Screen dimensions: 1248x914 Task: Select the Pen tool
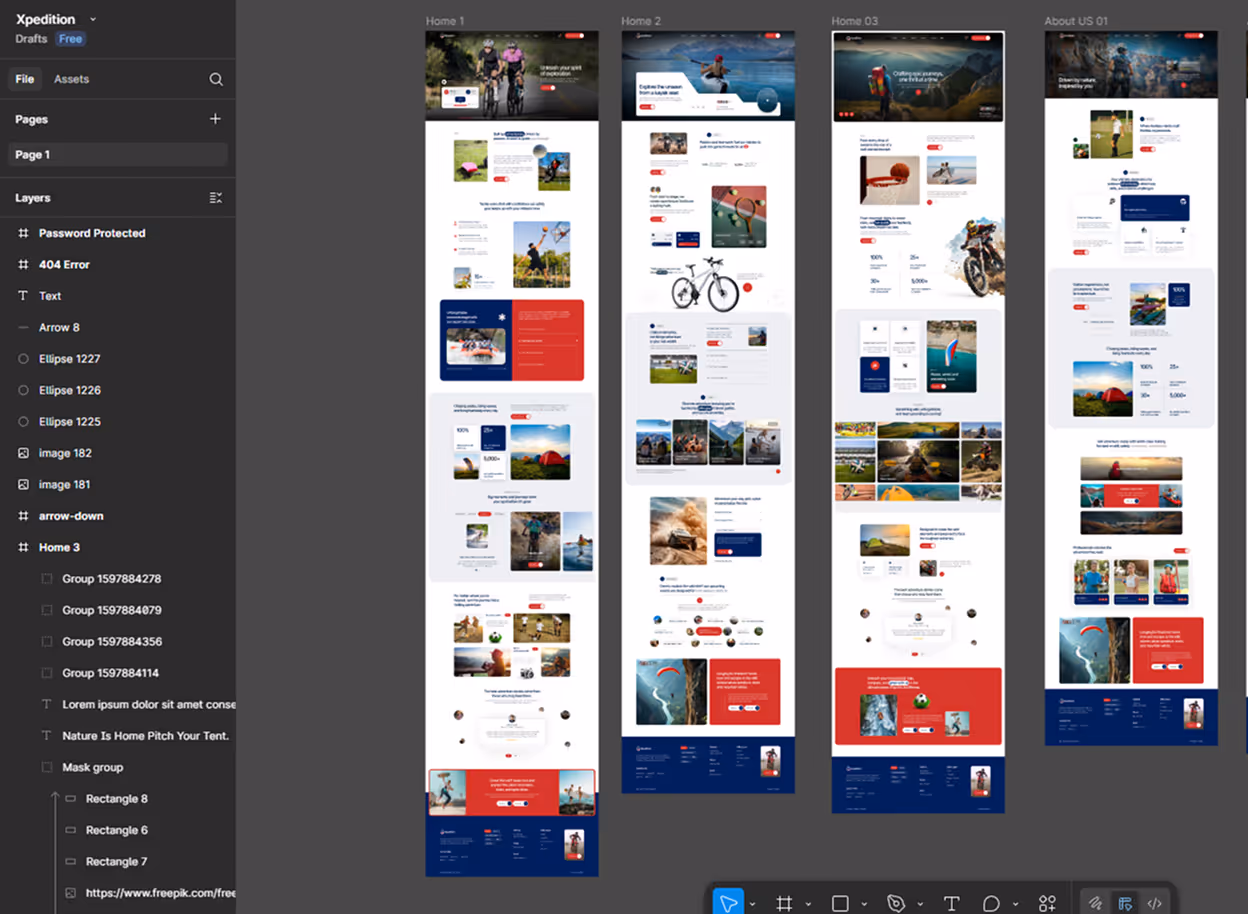click(898, 902)
